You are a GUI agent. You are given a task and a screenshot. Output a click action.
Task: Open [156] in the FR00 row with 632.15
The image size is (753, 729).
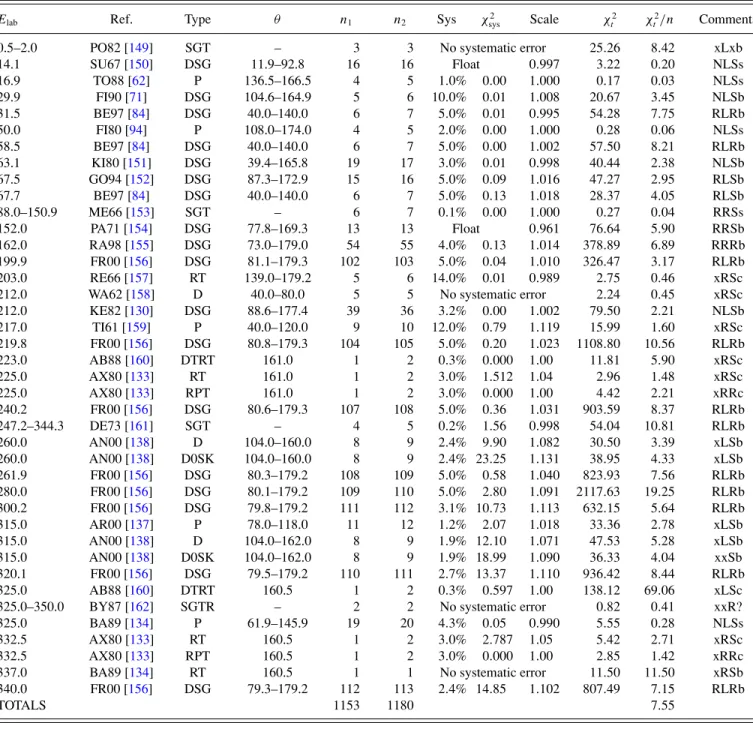tap(138, 508)
